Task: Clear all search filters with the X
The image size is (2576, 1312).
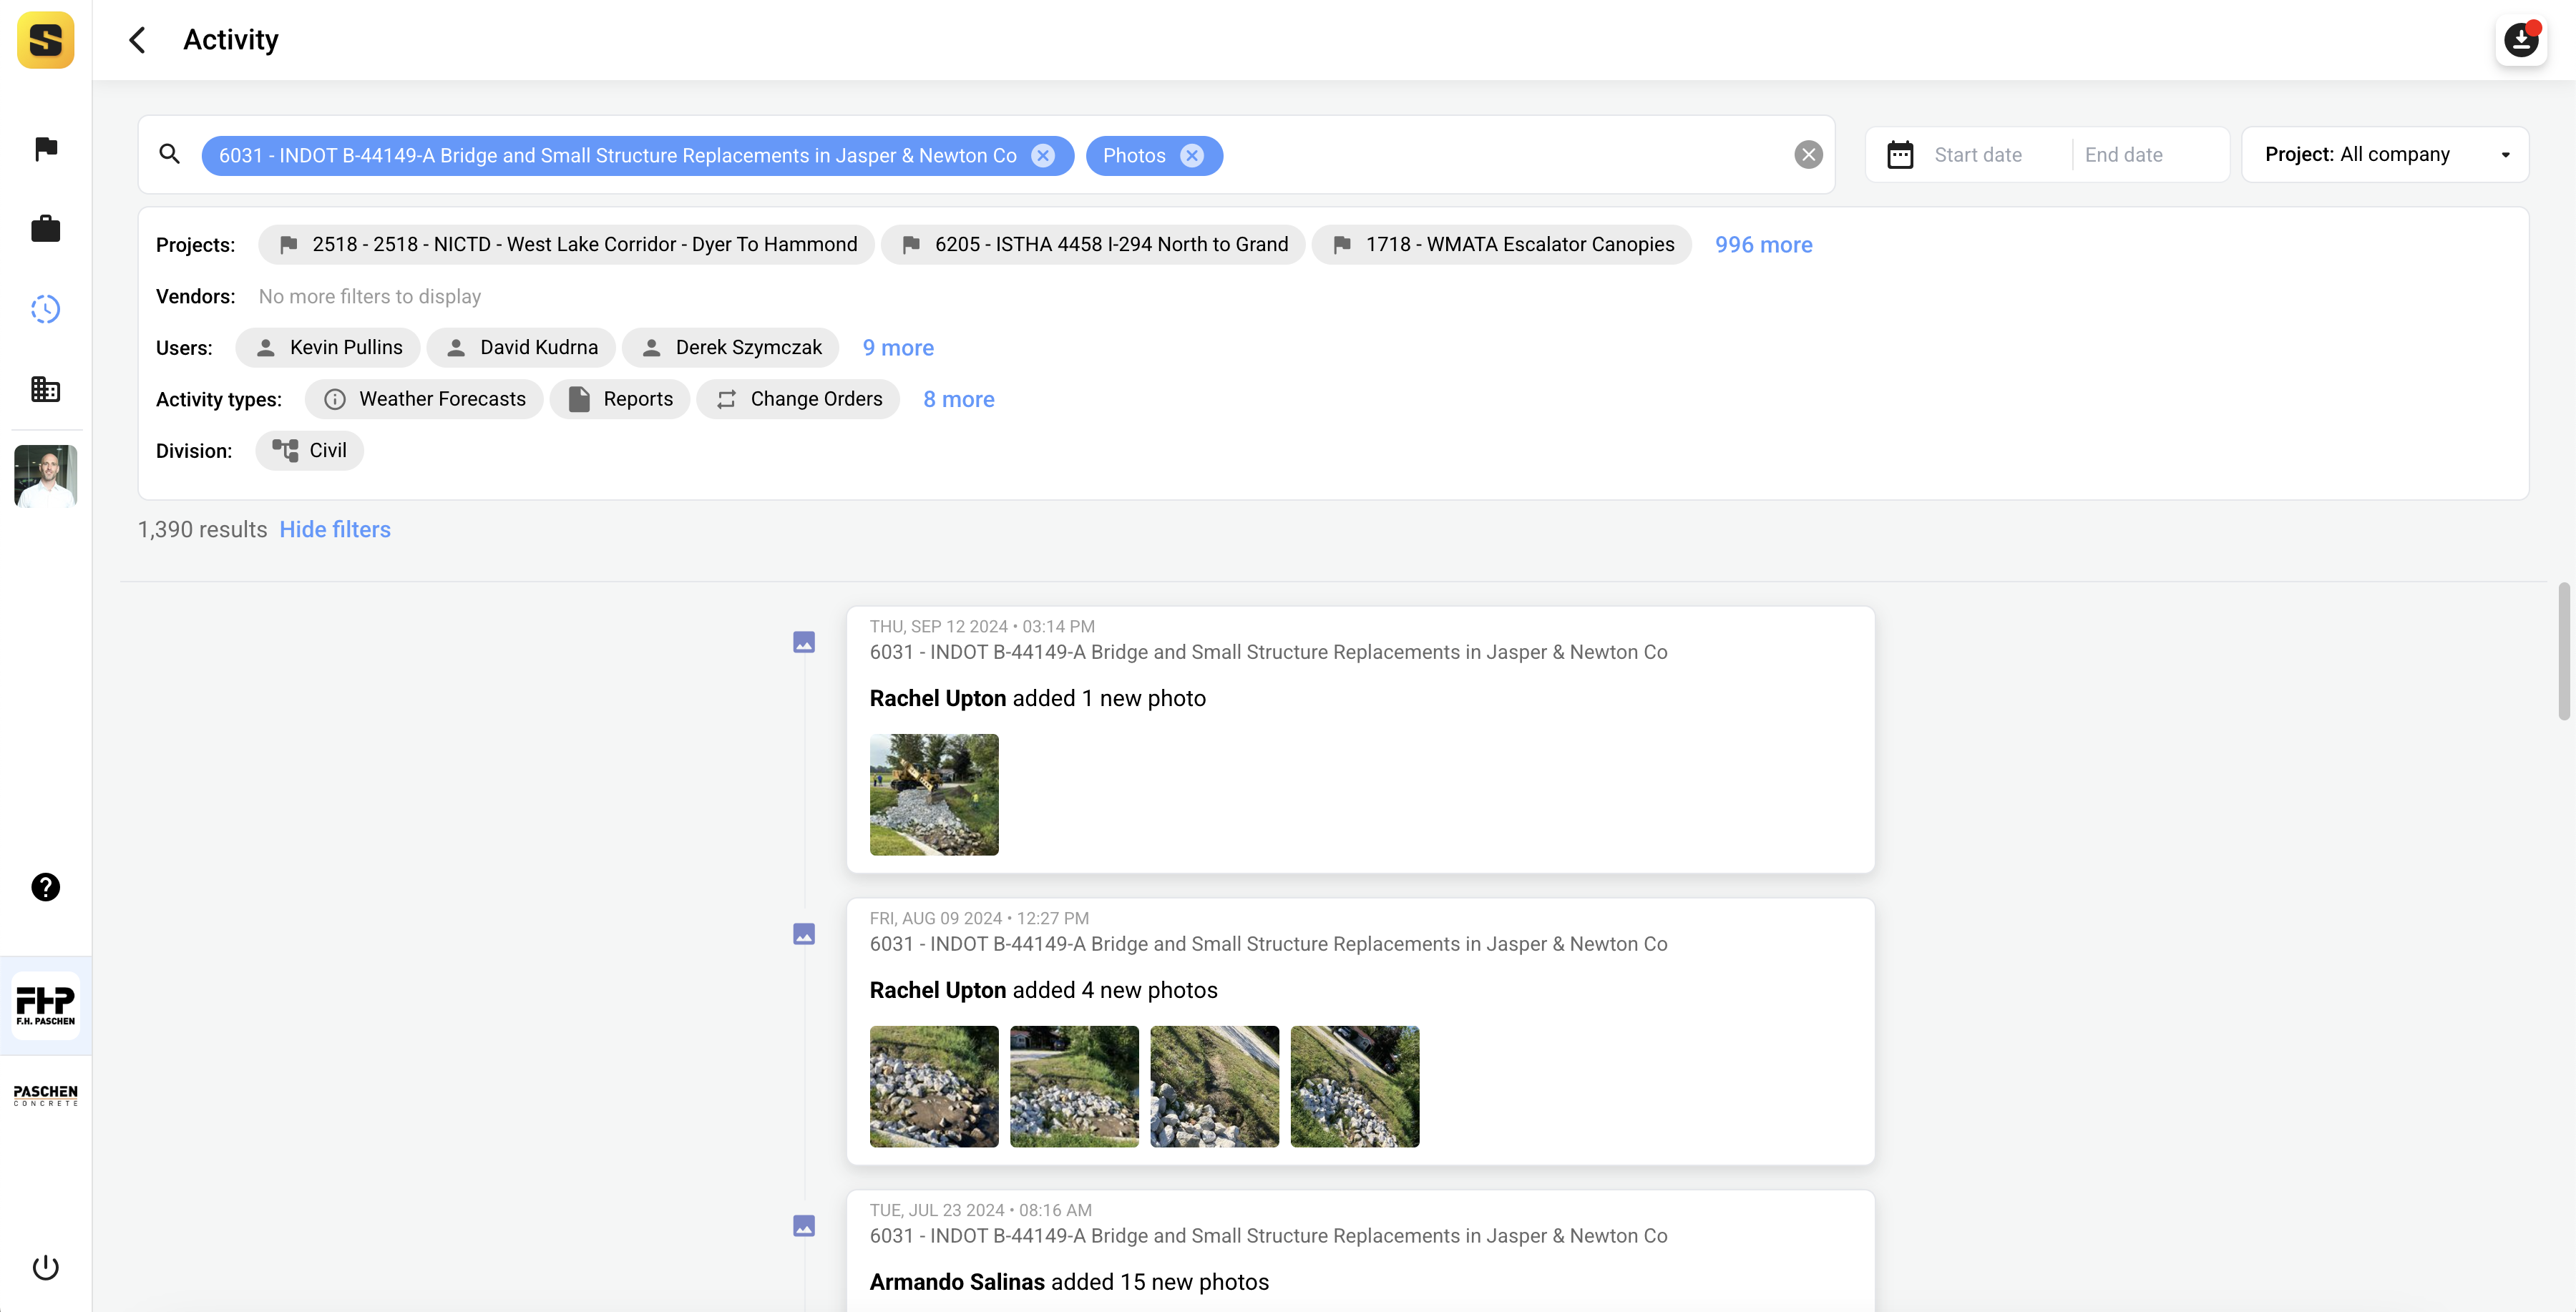Action: 1808,154
